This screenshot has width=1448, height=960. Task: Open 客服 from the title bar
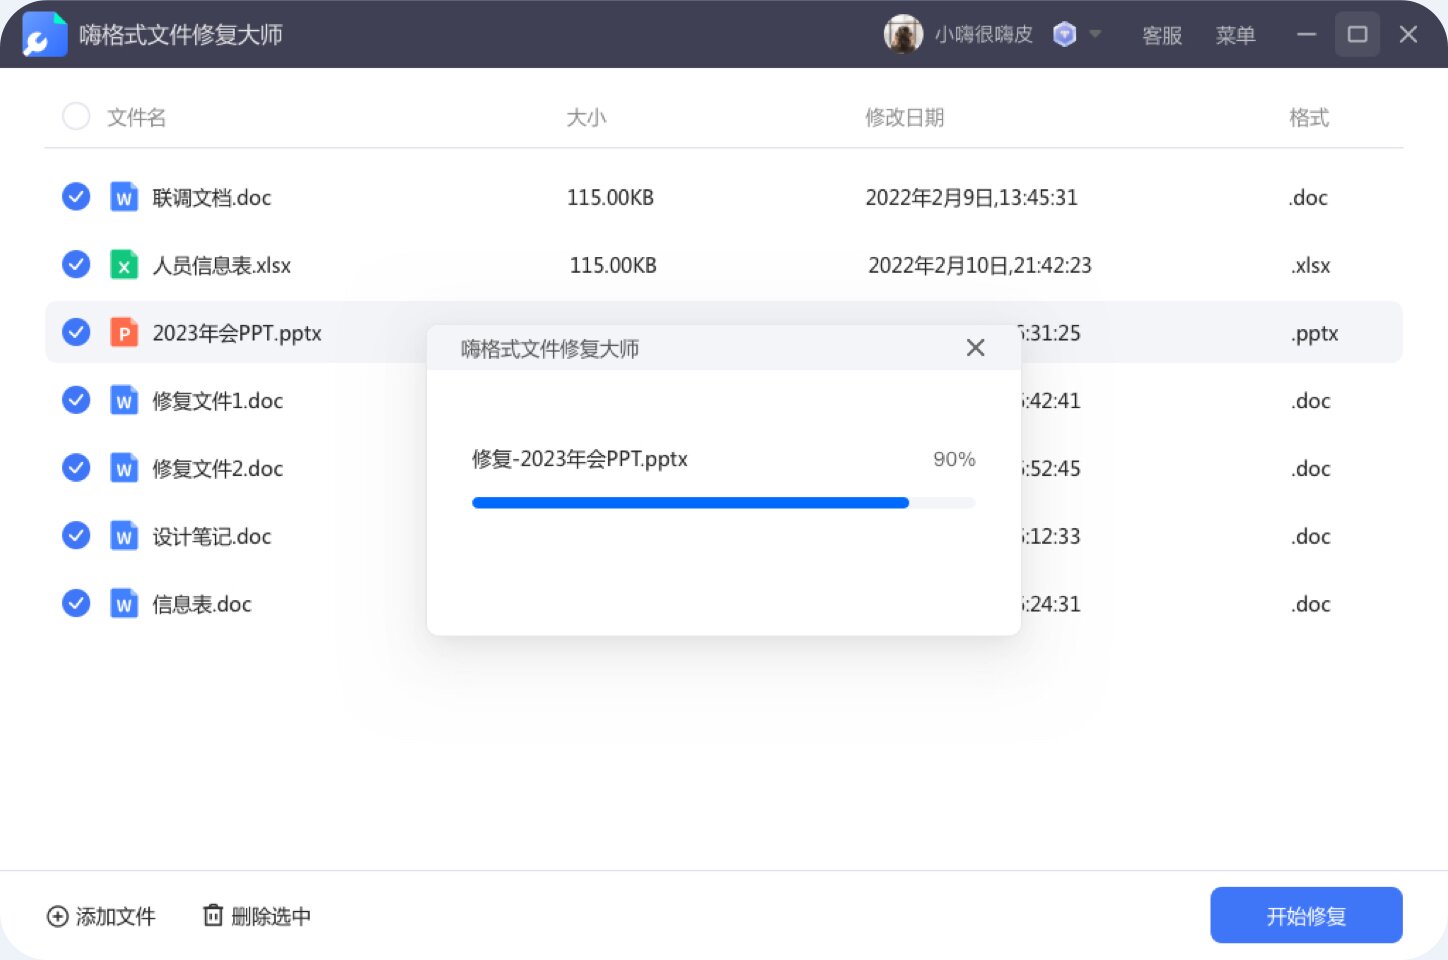(1161, 35)
